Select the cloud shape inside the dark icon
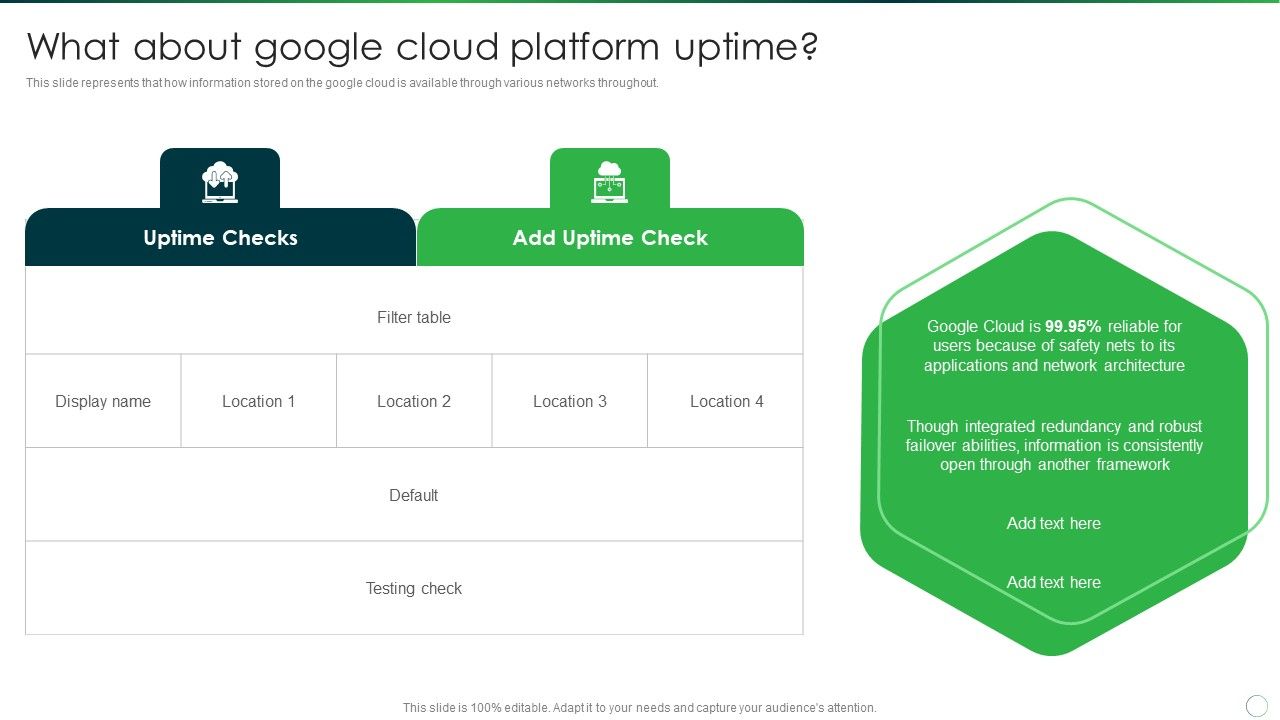 (x=218, y=174)
